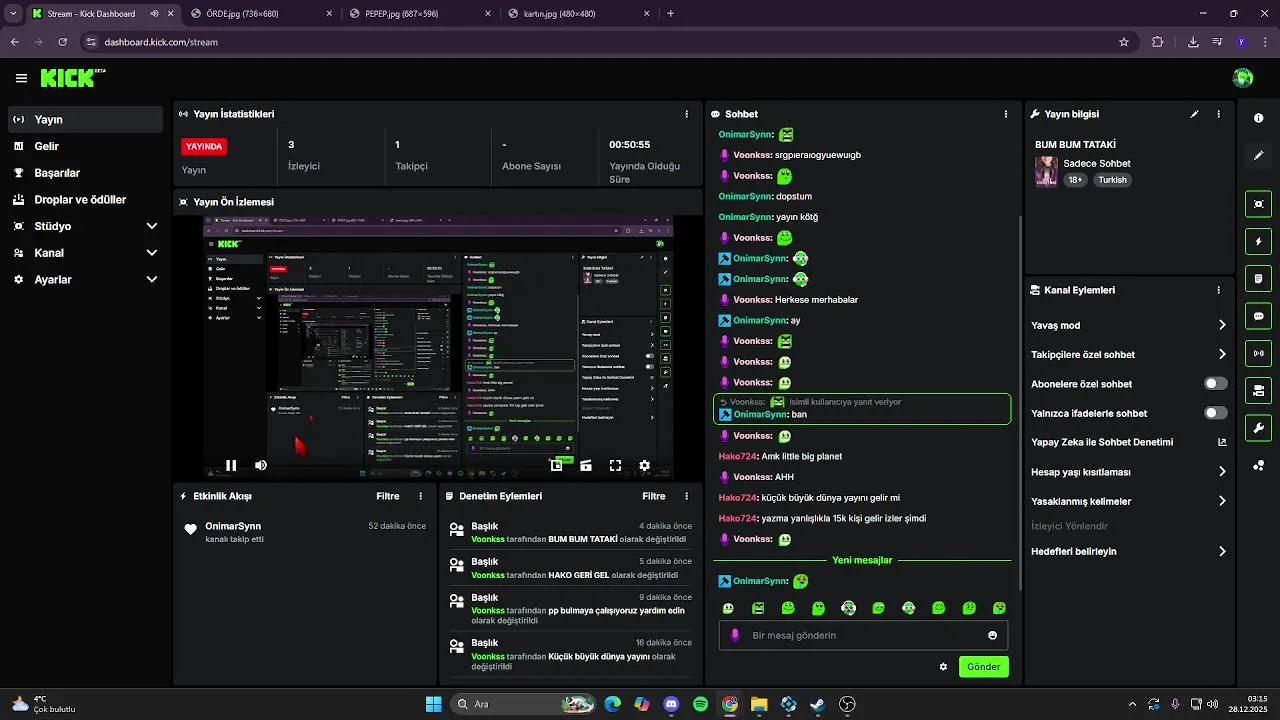Click Filtre in Denetim Eylemleri
This screenshot has height=720, width=1280.
pos(654,496)
